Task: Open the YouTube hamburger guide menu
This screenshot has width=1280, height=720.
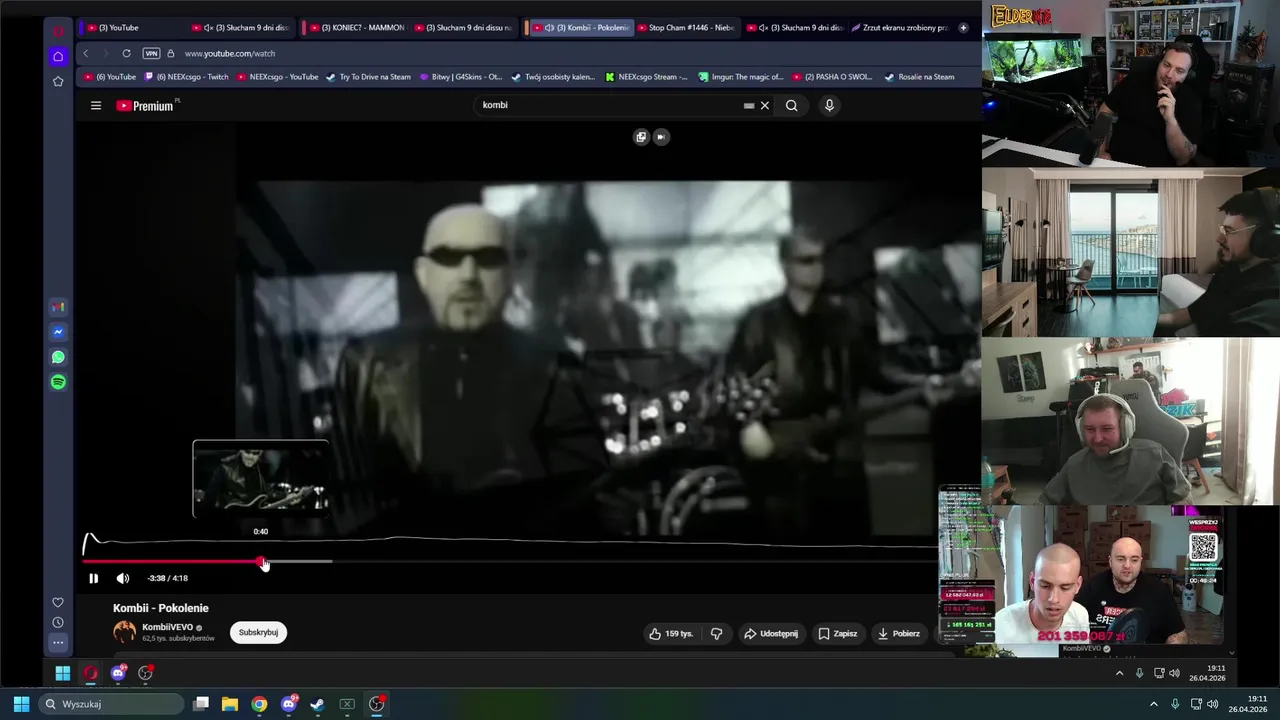Action: click(96, 105)
